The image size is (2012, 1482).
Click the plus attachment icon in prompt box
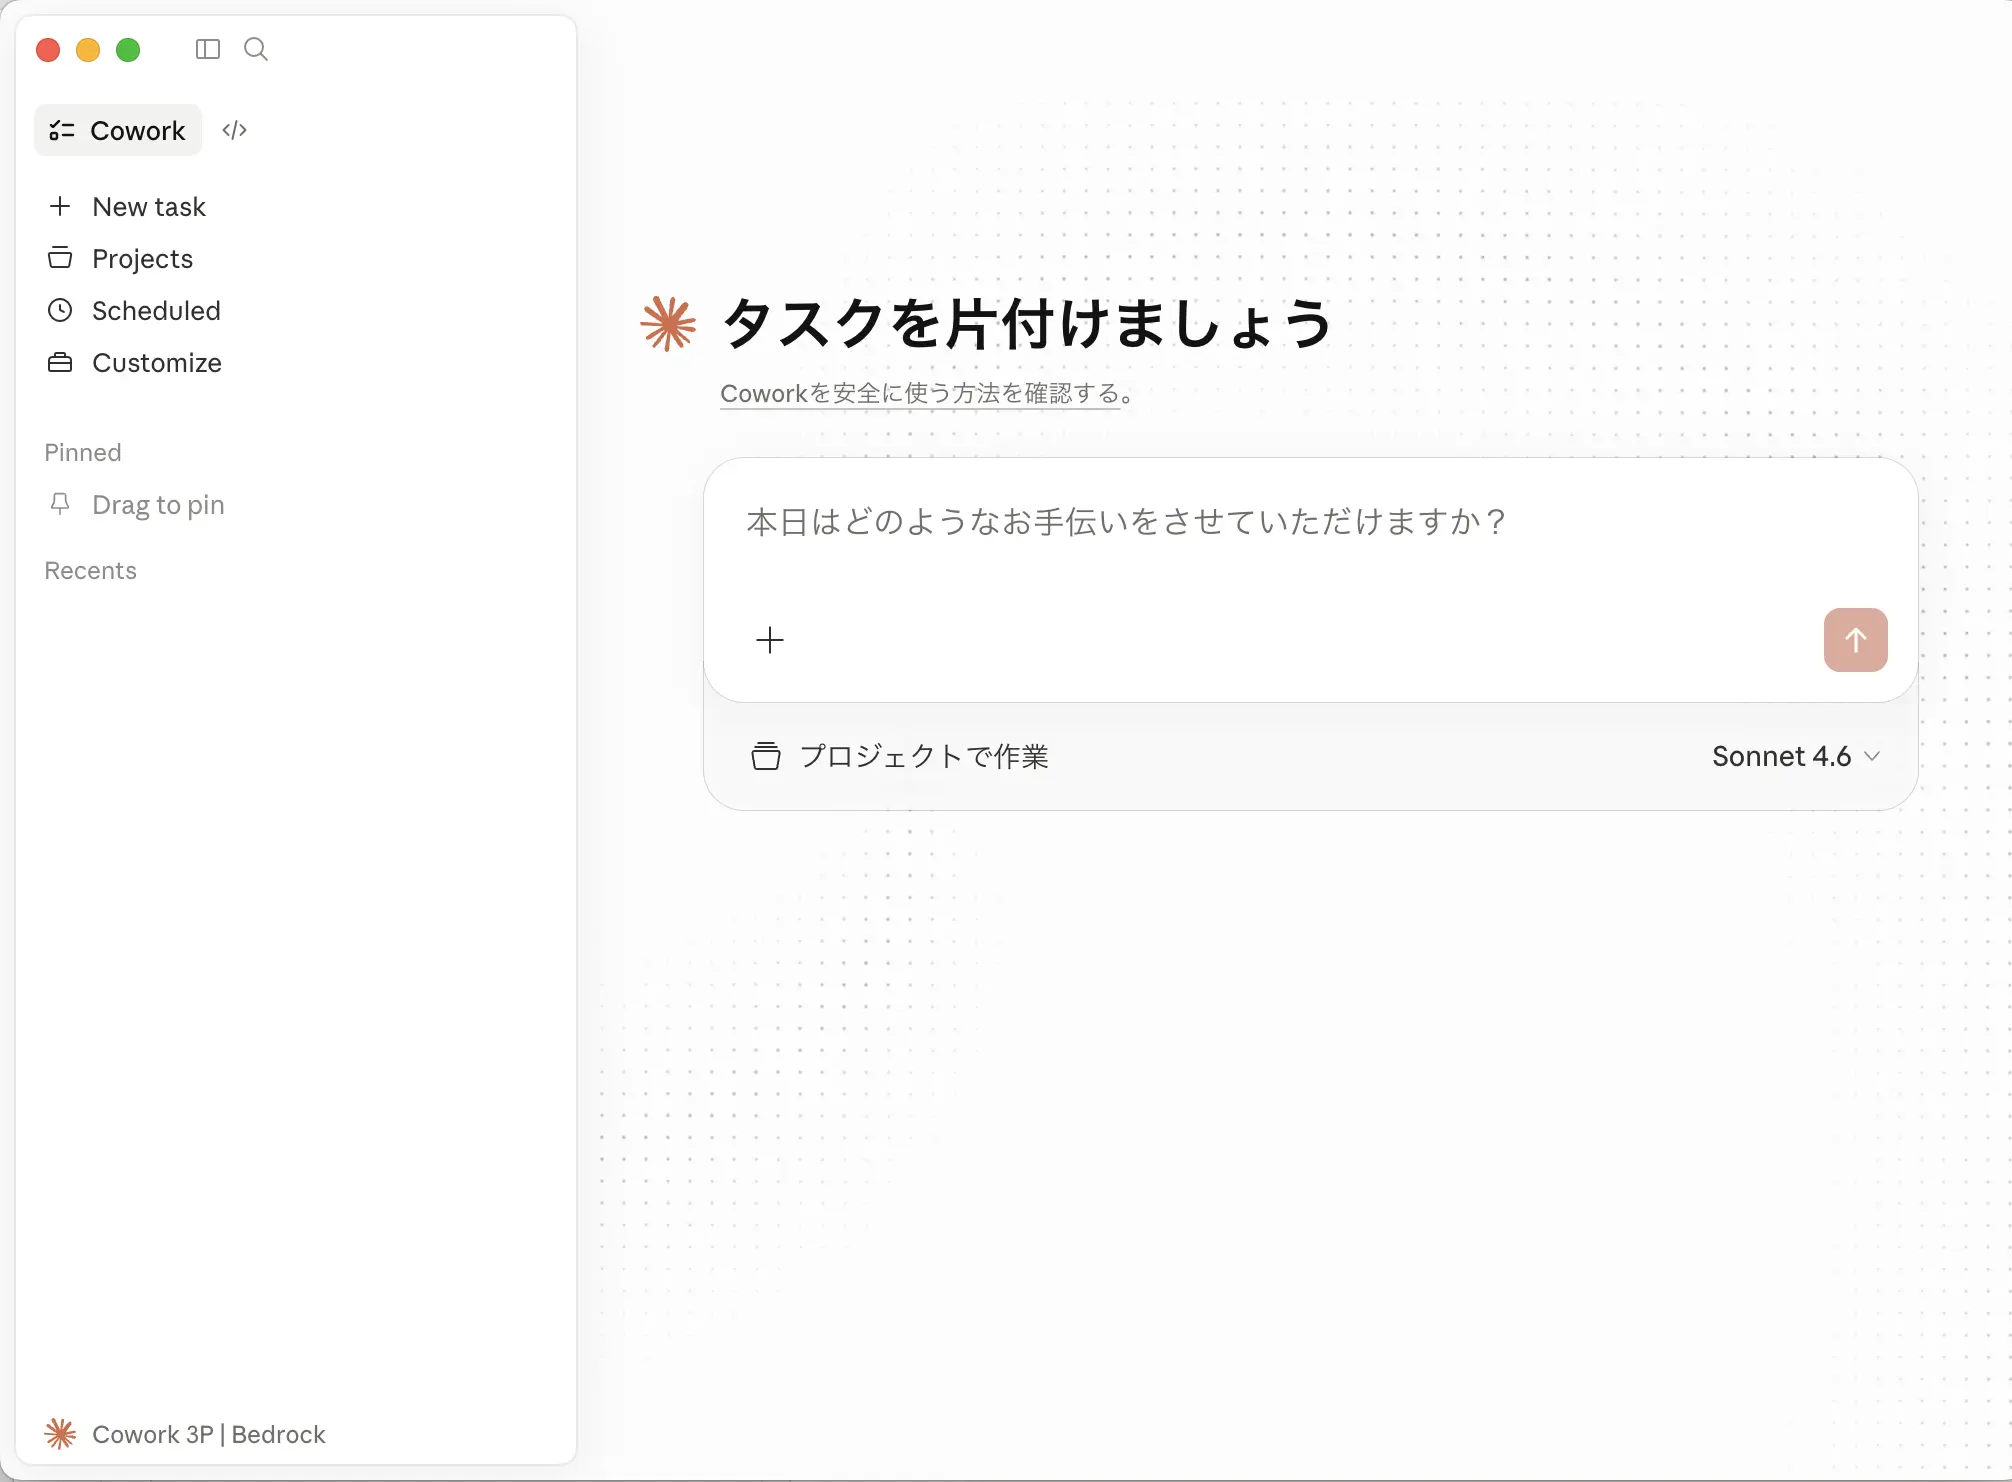[770, 640]
